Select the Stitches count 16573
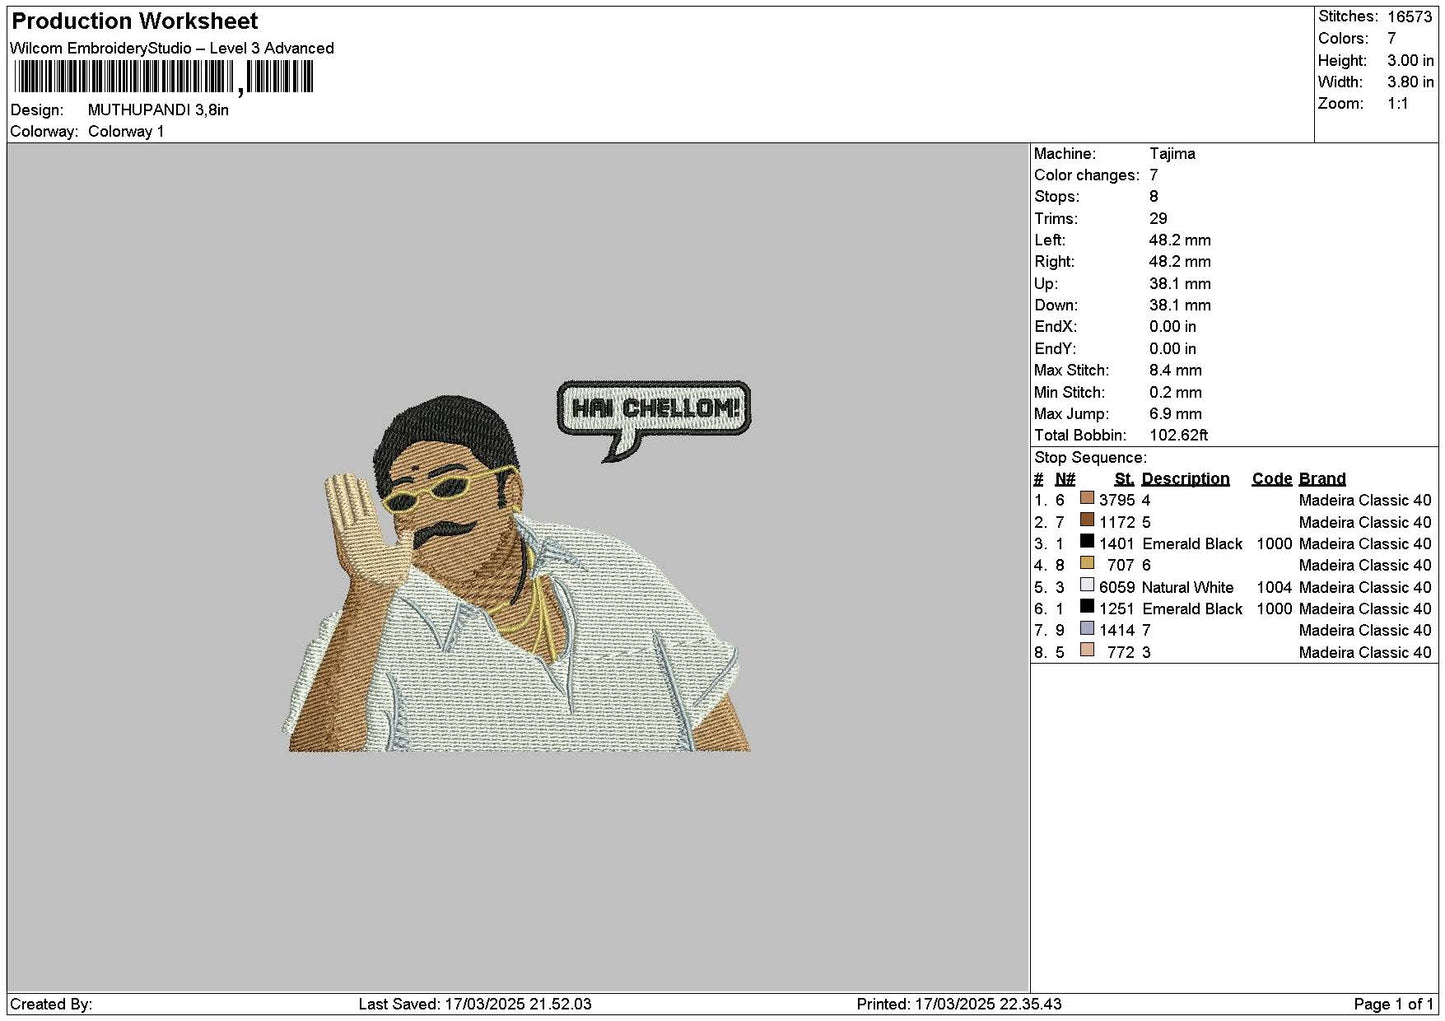Viewport: 1445px width, 1021px height. click(x=1410, y=17)
